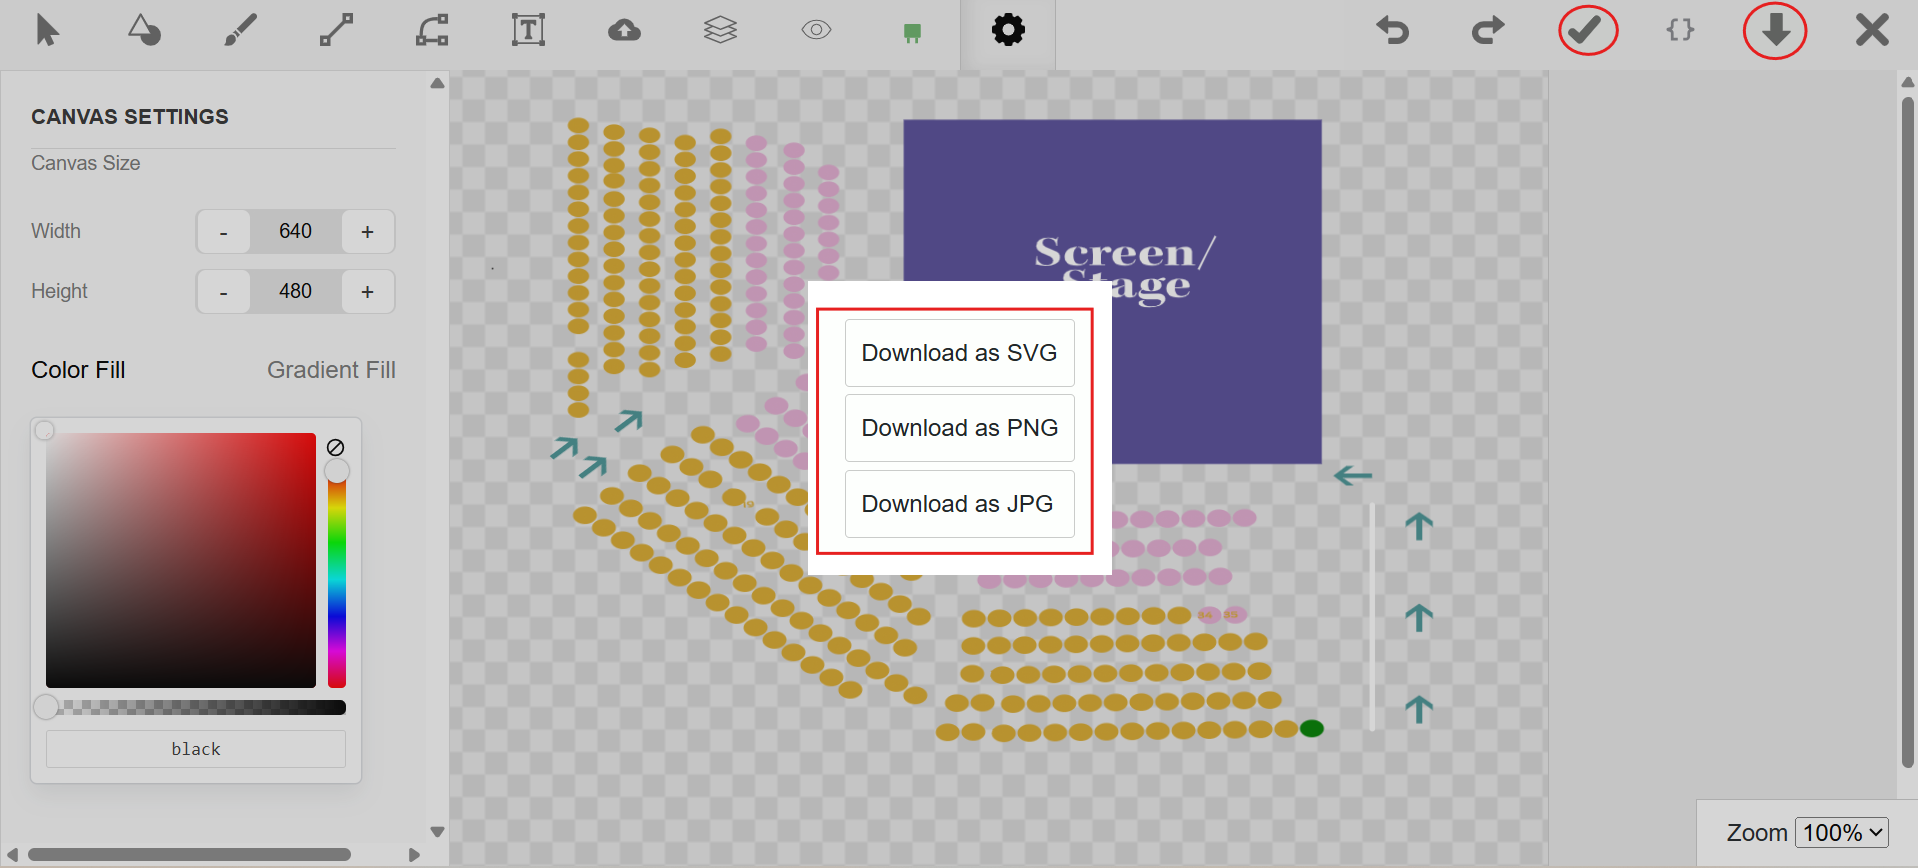This screenshot has height=868, width=1918.
Task: Choose Download as SVG
Action: pyautogui.click(x=959, y=353)
